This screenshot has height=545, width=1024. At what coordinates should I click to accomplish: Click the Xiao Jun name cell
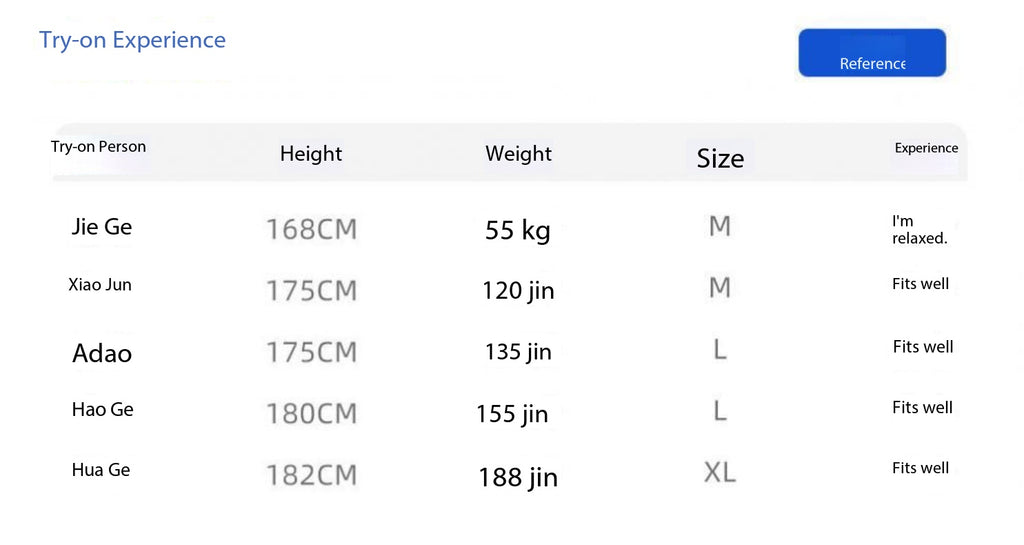point(100,285)
